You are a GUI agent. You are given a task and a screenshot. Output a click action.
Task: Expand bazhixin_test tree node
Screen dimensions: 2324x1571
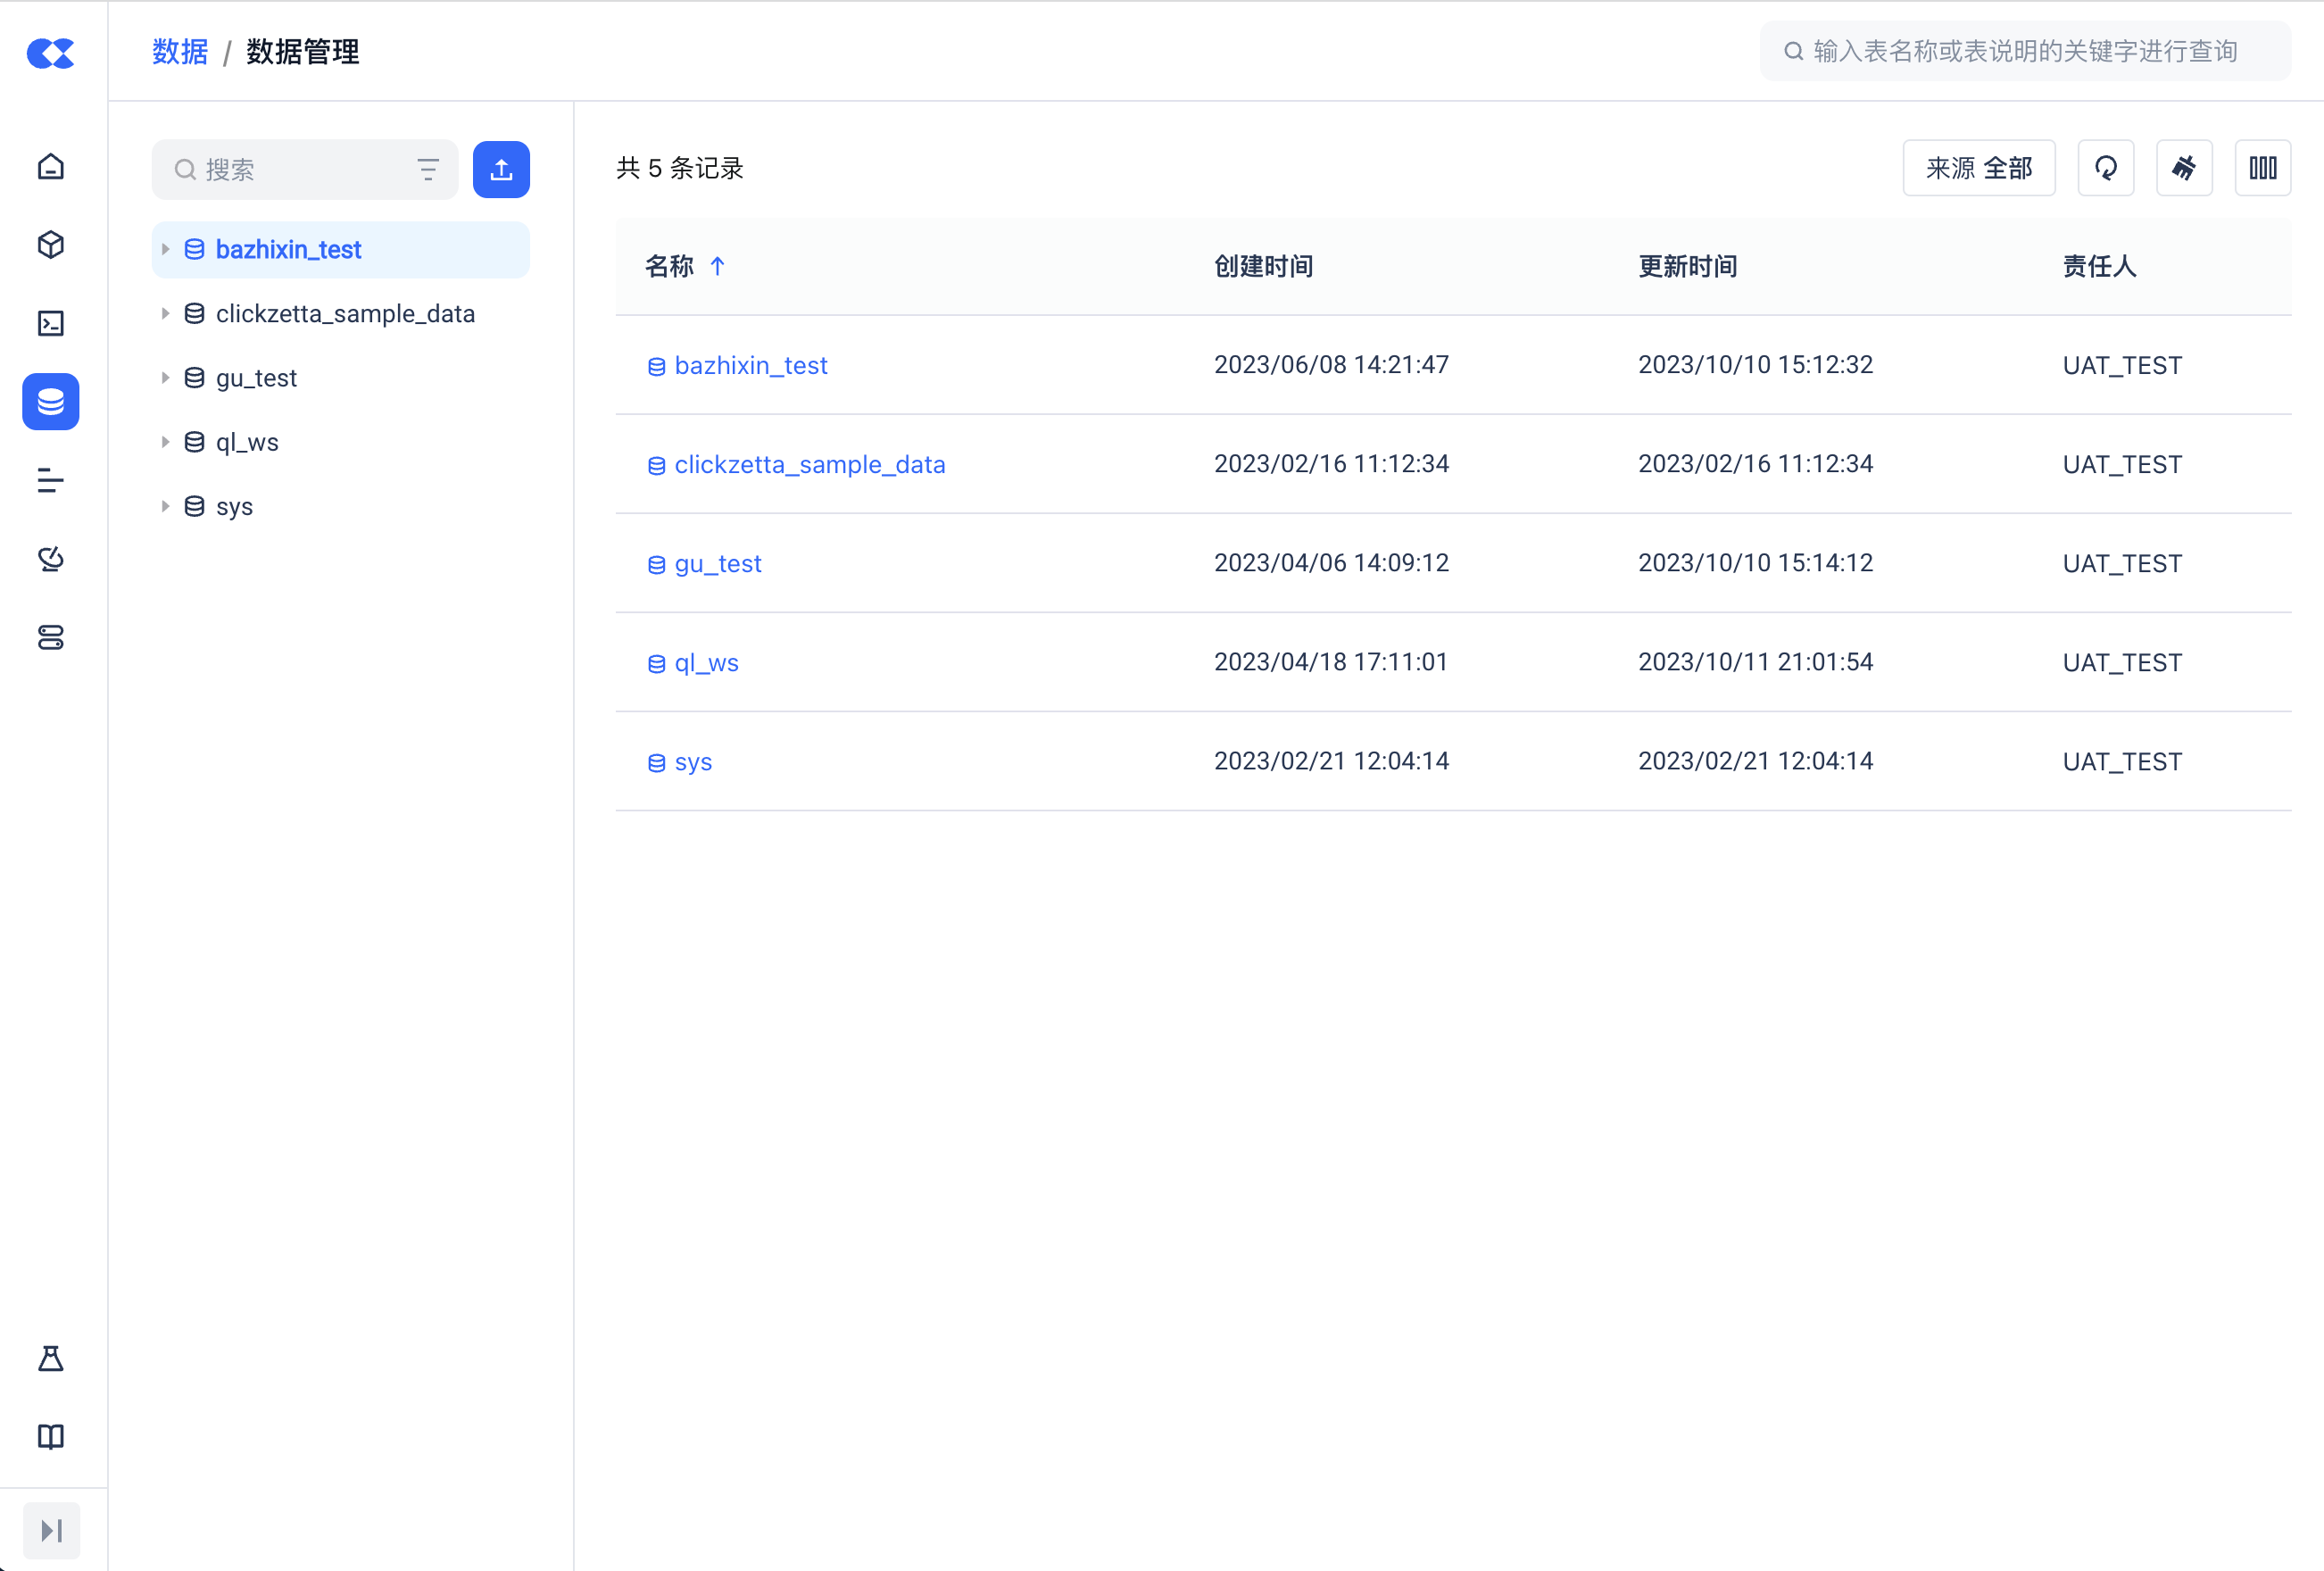[165, 250]
